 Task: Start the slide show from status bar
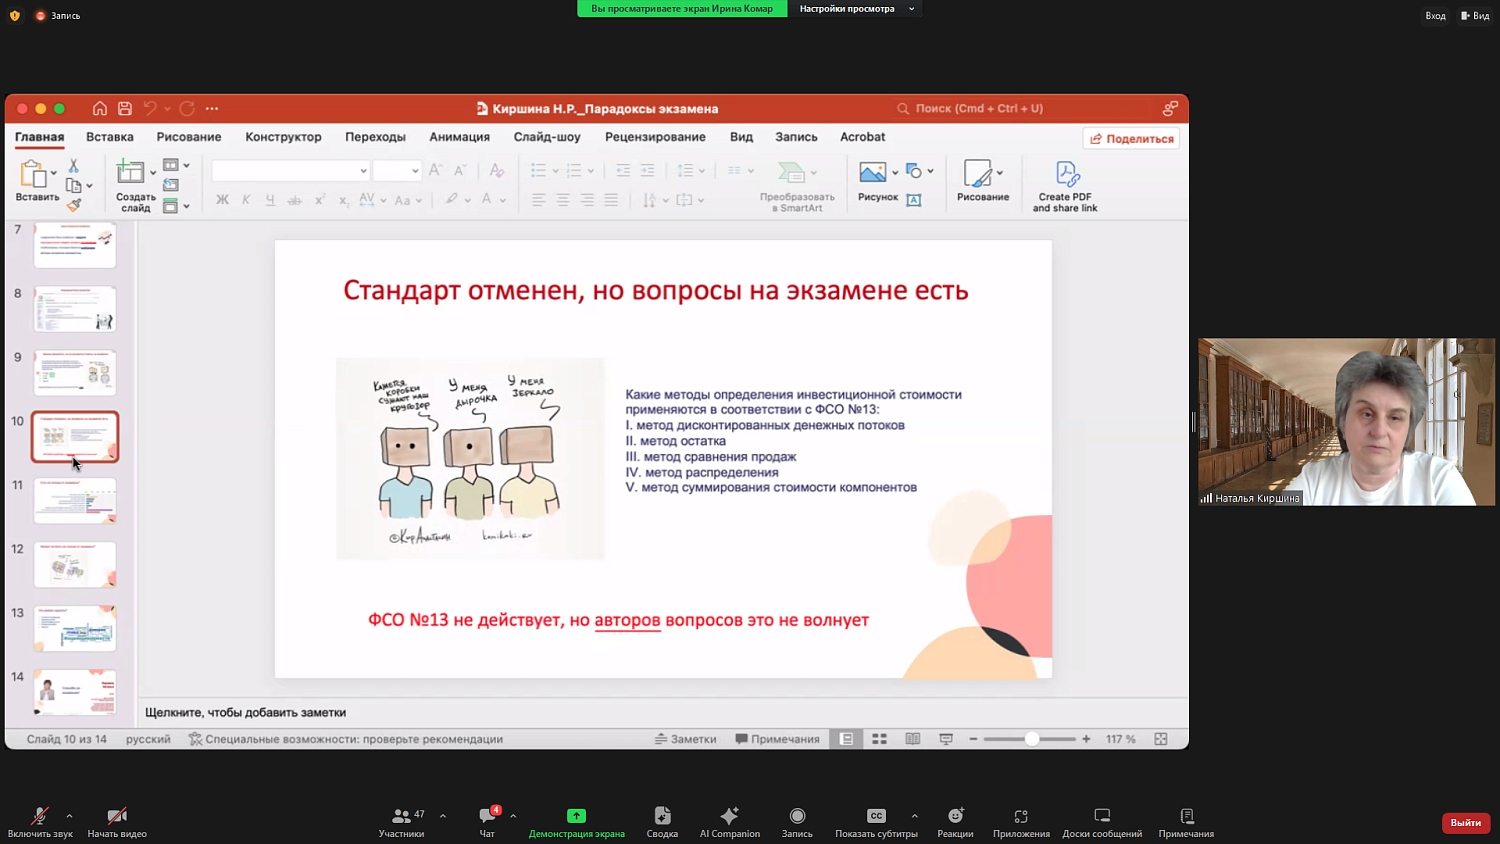(x=945, y=739)
